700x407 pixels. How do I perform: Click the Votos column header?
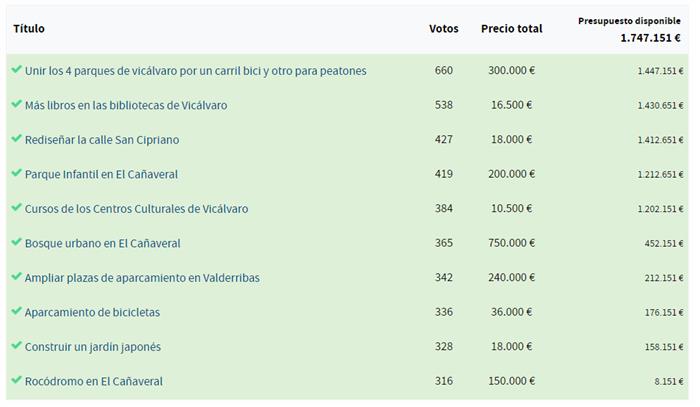tap(443, 29)
